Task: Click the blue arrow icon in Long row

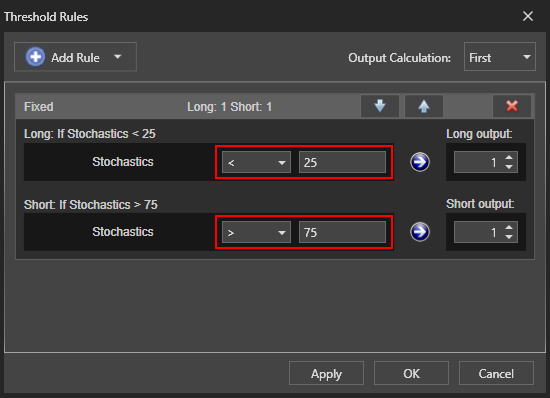Action: (x=420, y=162)
